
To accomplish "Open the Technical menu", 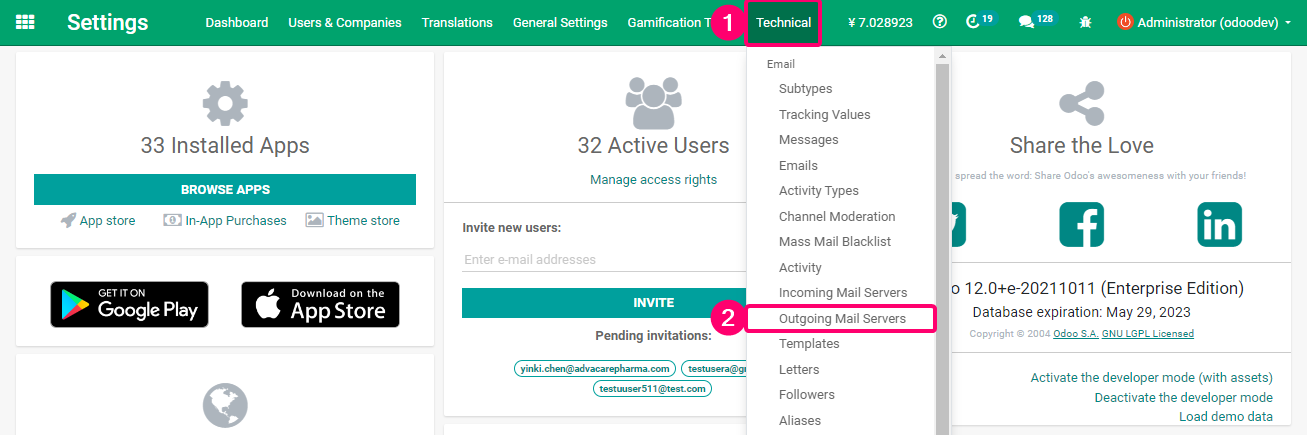I will point(784,22).
